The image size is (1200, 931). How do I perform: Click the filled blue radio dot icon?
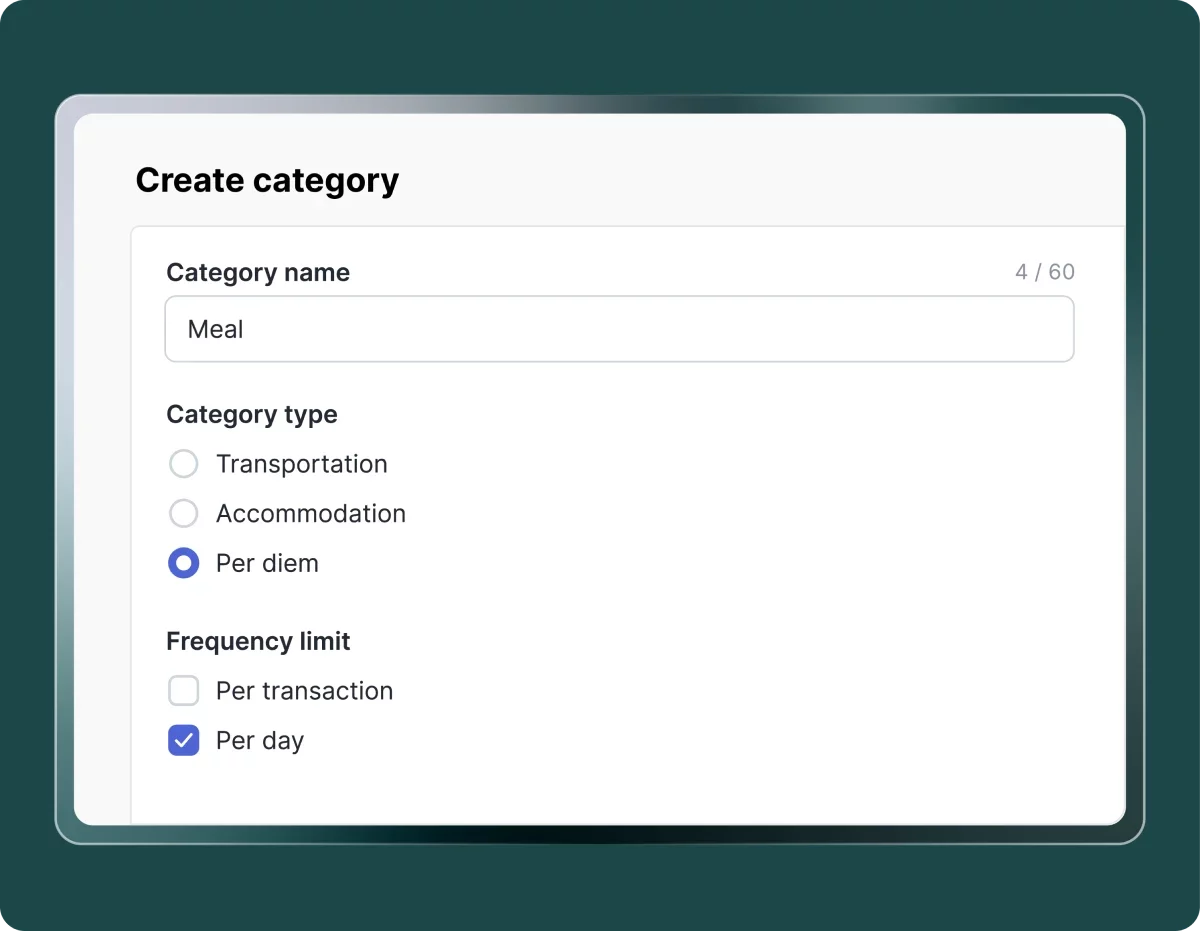[x=183, y=564]
